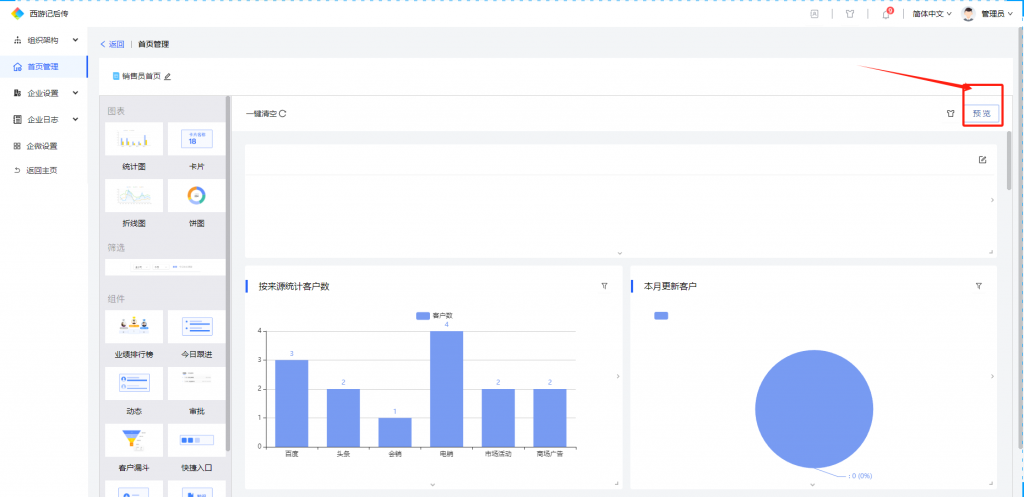Click 一键清空 to clear layout
Viewport: 1024px width, 497px height.
[x=266, y=114]
